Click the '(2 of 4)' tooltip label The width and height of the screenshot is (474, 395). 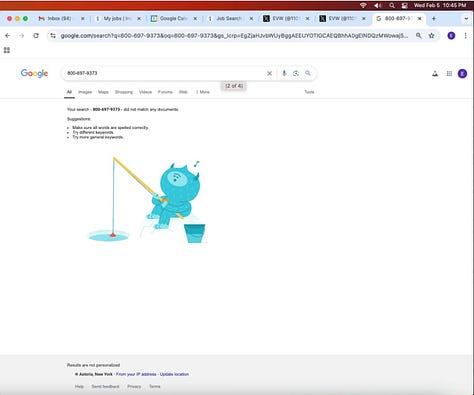click(x=234, y=86)
